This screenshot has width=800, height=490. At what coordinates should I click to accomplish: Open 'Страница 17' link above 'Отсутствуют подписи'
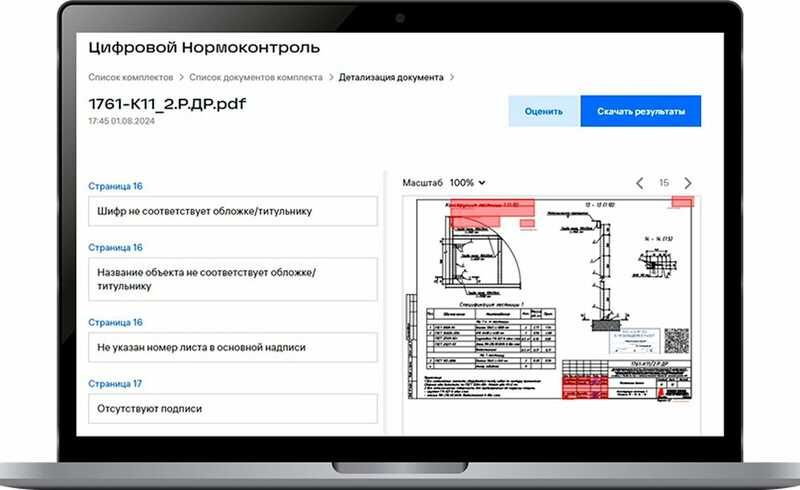tap(116, 383)
